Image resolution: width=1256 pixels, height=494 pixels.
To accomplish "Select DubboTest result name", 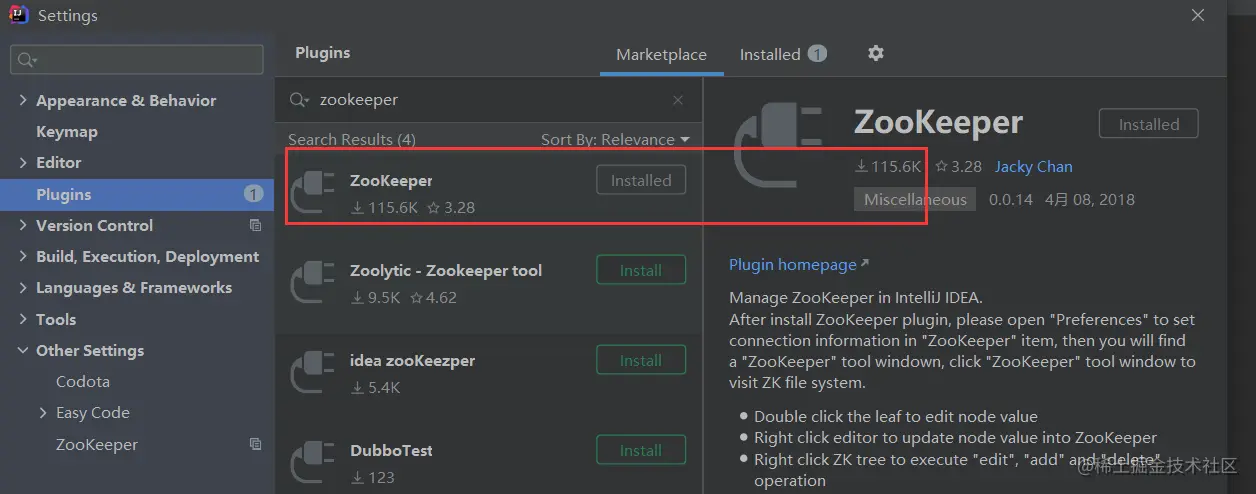I will pyautogui.click(x=391, y=450).
